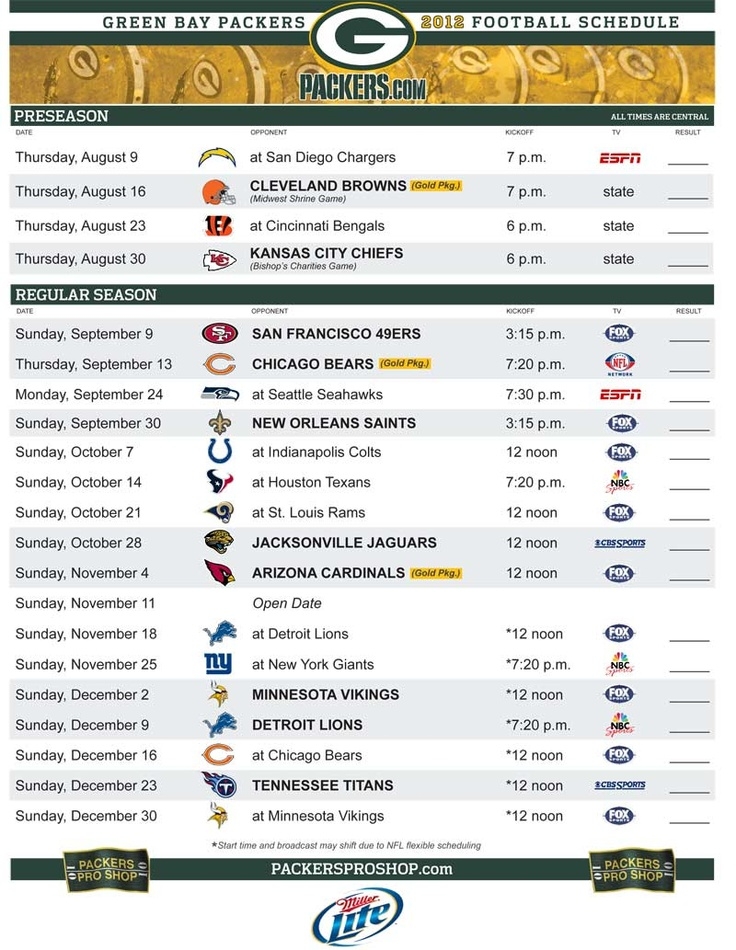Select the Seattle Seahawks logo
This screenshot has width=736, height=950.
219,394
